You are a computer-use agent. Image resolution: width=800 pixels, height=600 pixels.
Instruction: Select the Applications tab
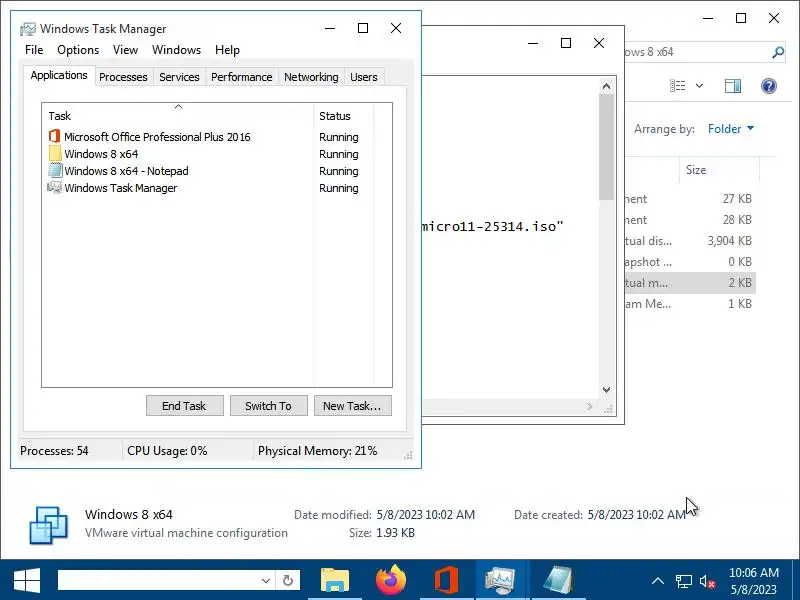tap(59, 76)
